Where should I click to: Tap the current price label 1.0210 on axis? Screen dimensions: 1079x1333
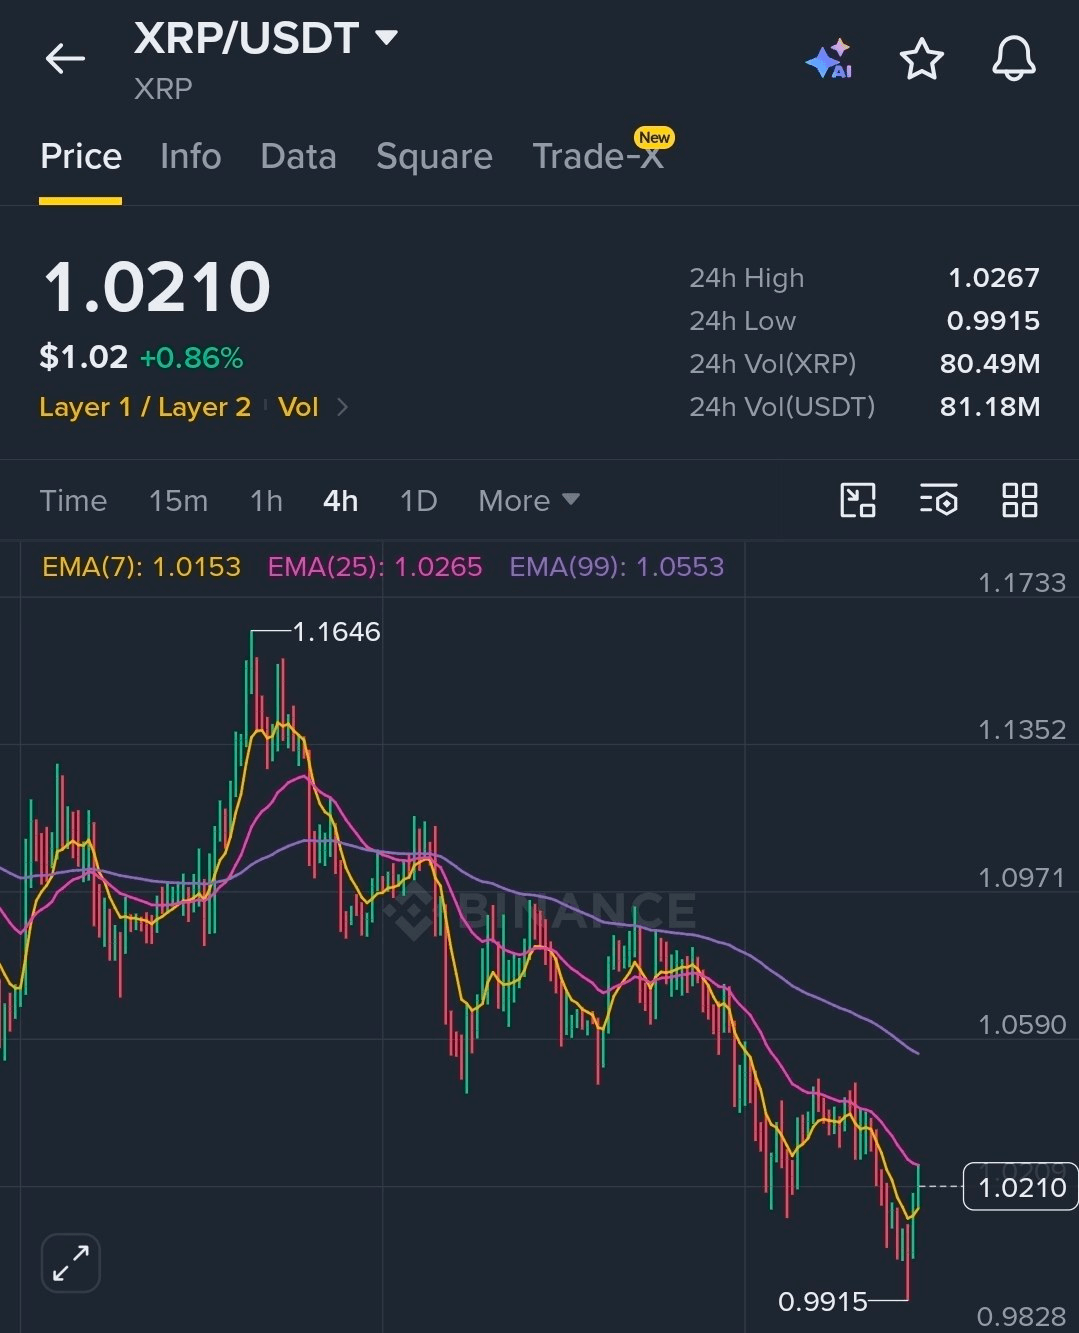(x=1021, y=1187)
